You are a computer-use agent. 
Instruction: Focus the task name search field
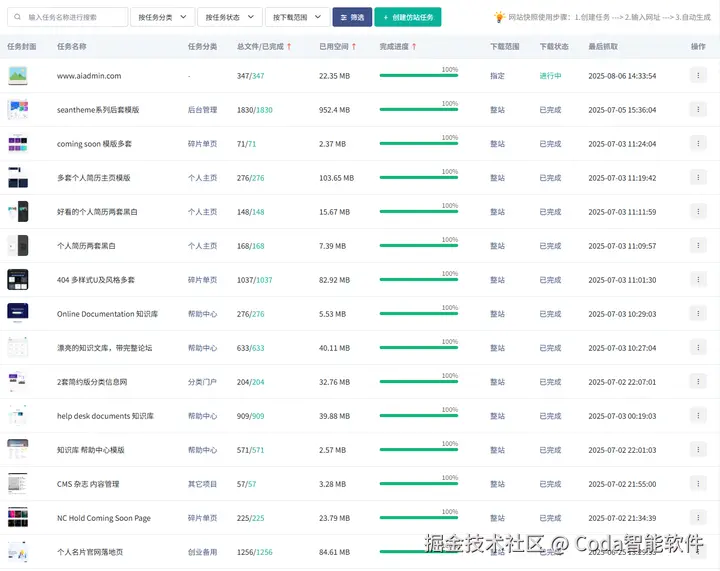(x=68, y=17)
